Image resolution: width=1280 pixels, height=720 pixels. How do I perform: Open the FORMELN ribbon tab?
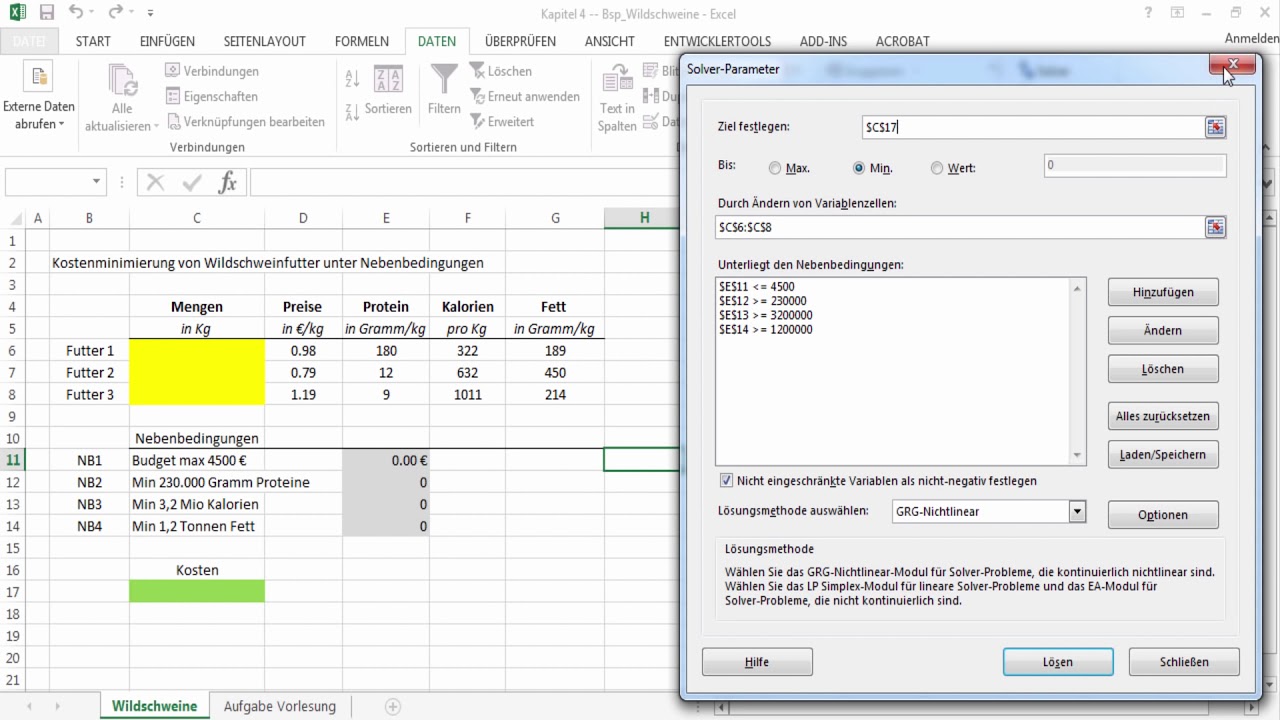[362, 41]
